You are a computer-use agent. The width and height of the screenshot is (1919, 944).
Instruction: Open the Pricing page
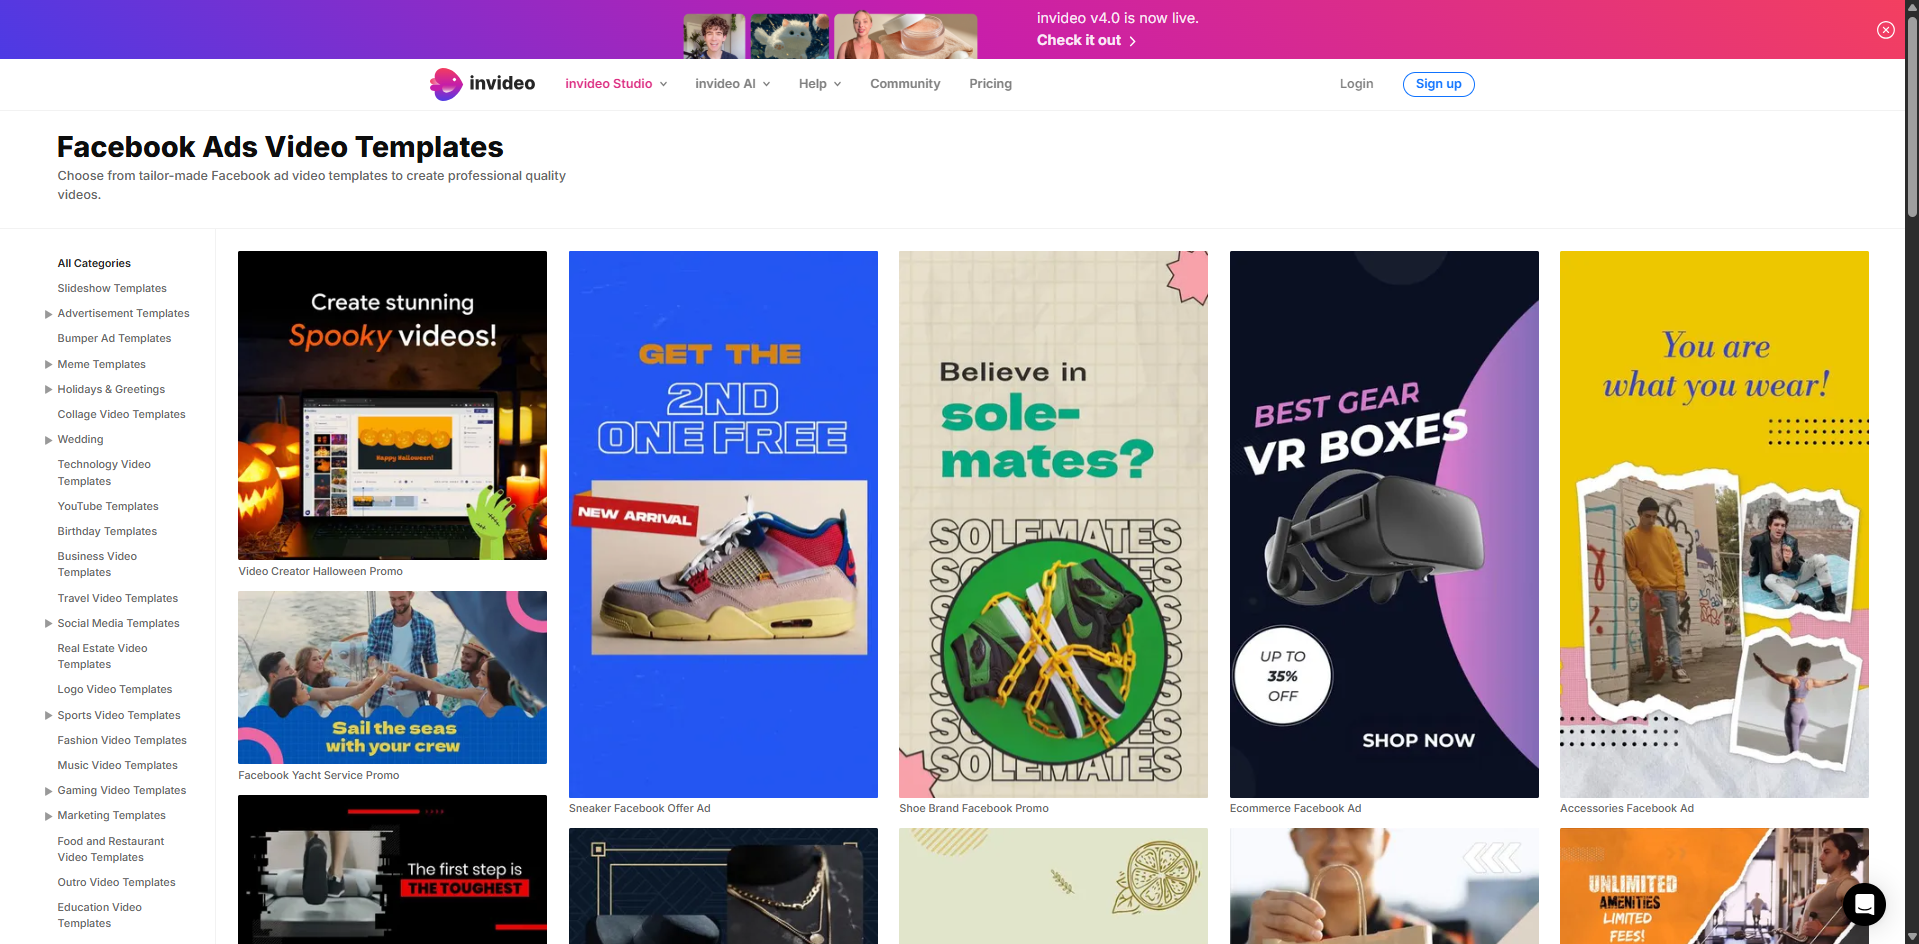point(989,84)
